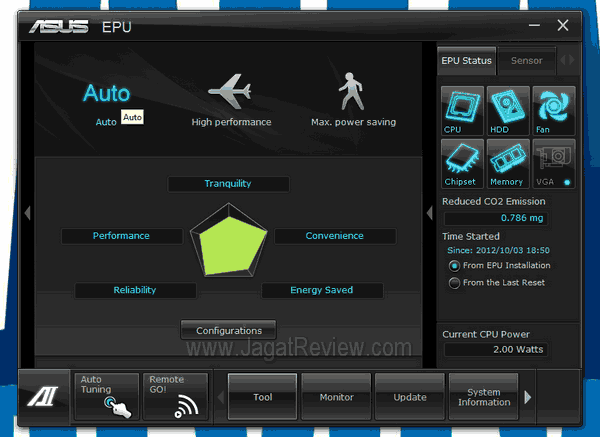Viewport: 600px width, 437px height.
Task: Select From EPU Installation radio button
Action: [454, 266]
